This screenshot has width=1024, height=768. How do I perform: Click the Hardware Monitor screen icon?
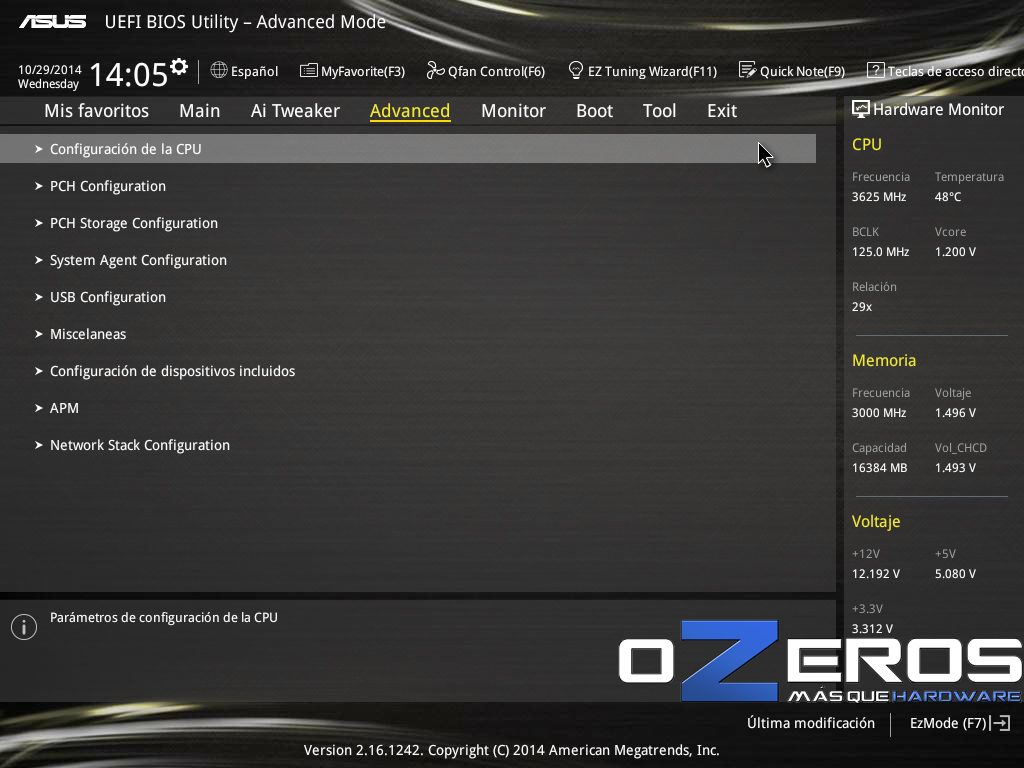[x=861, y=109]
